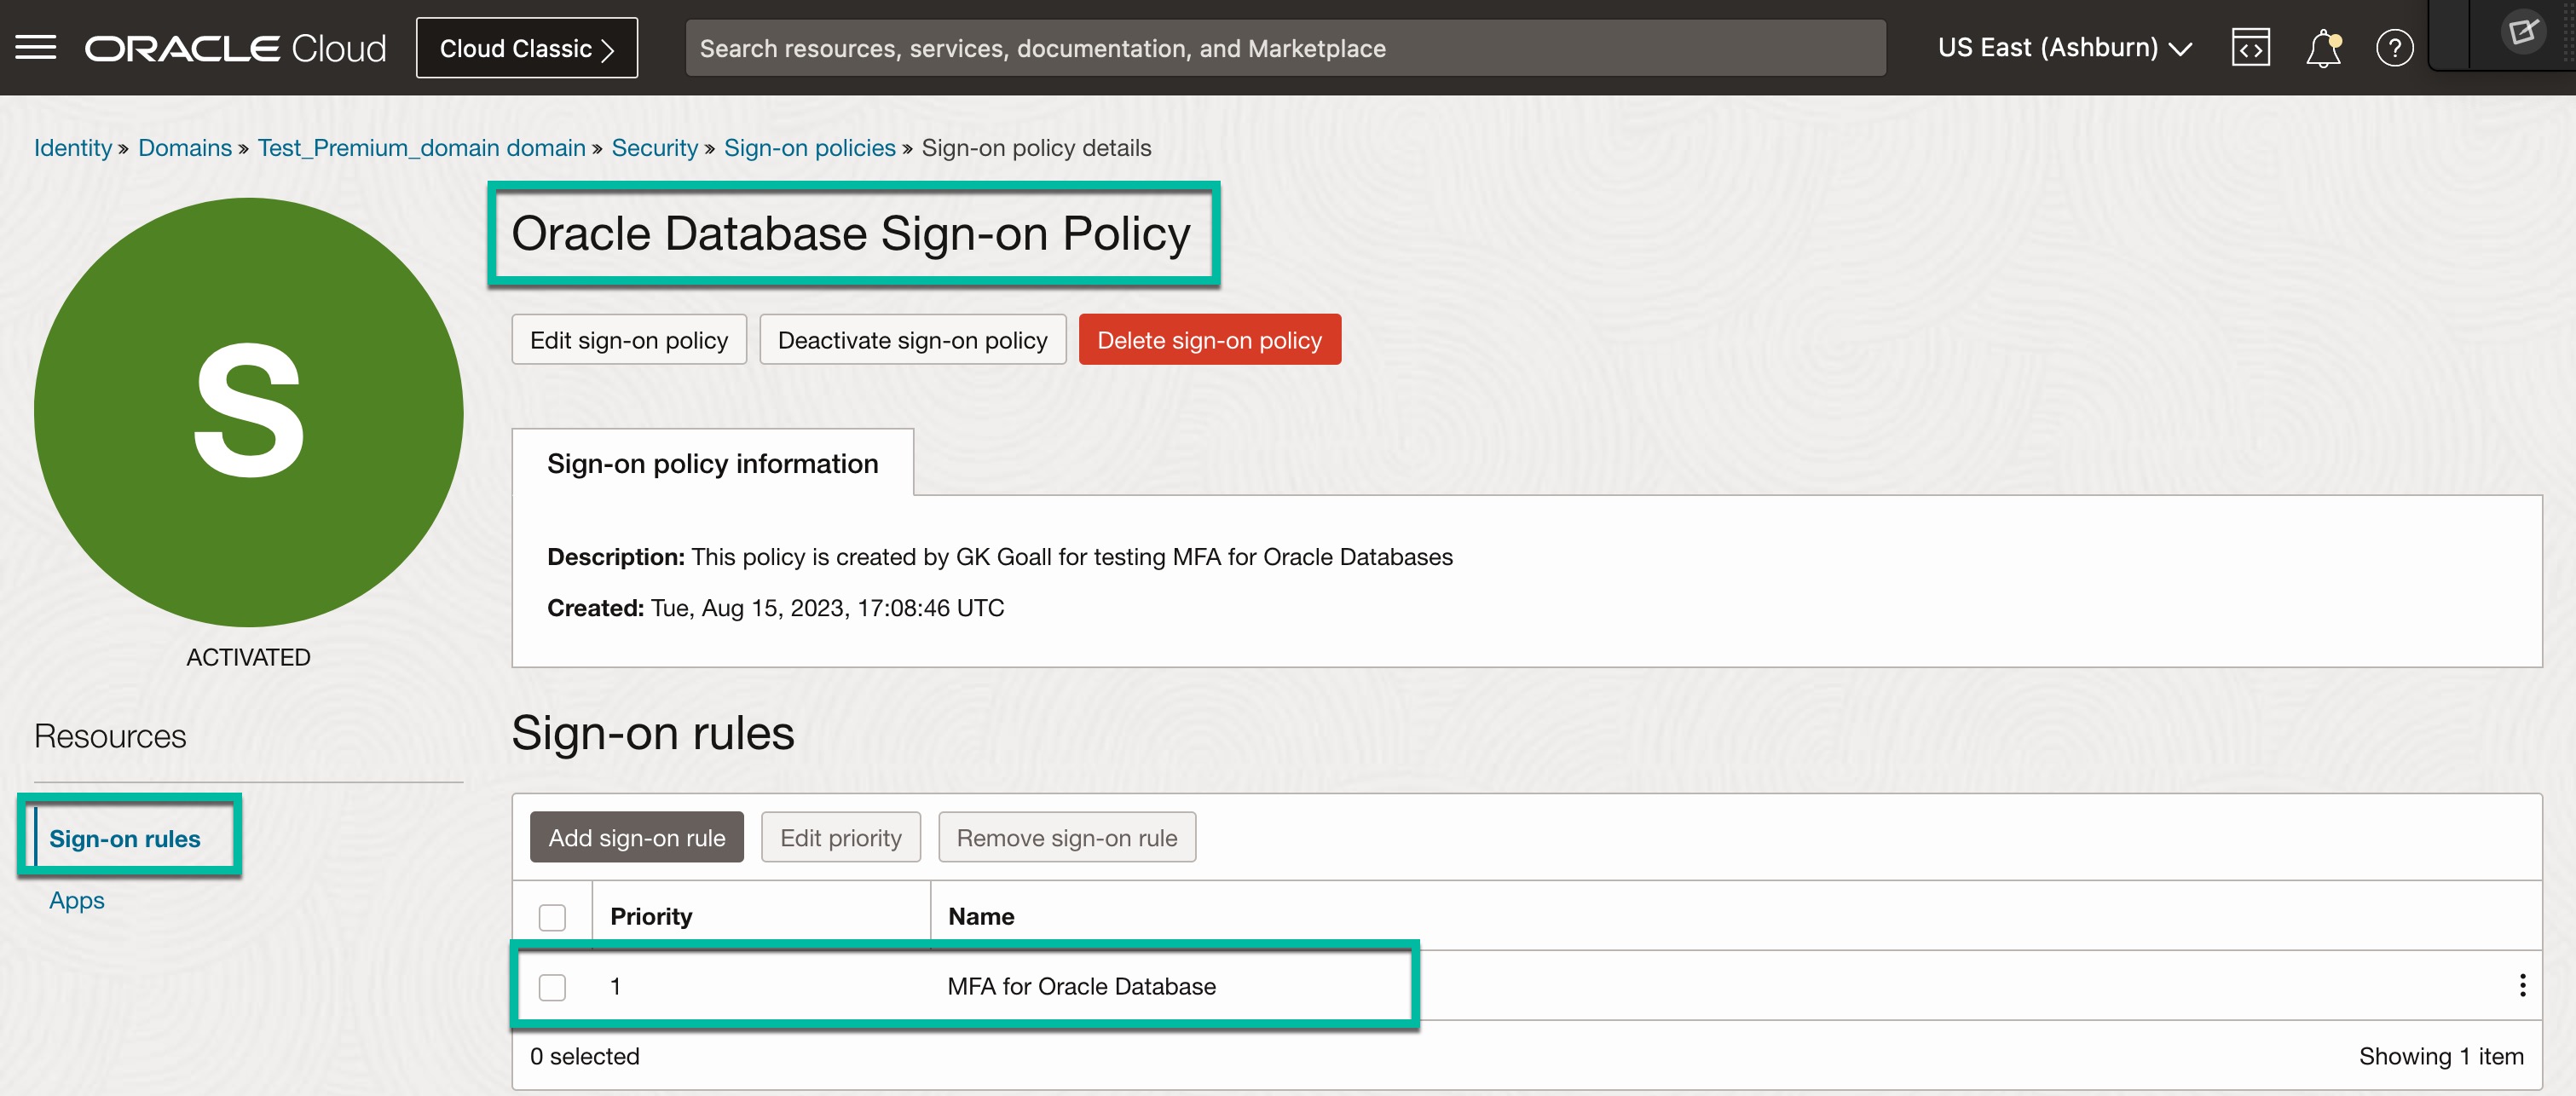
Task: Go to Sign-on policies breadcrumb
Action: pos(809,148)
